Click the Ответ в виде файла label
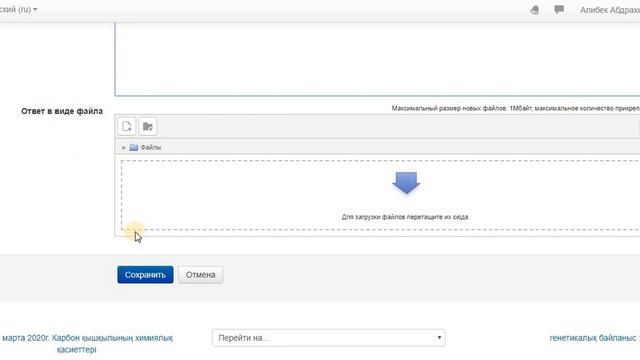Image resolution: width=640 pixels, height=360 pixels. [x=62, y=111]
